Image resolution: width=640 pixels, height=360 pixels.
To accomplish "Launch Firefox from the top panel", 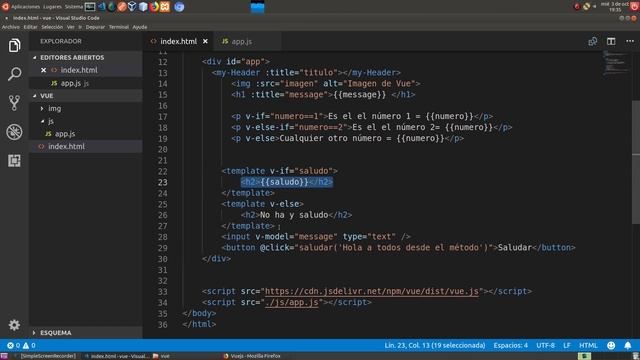I will pos(154,7).
